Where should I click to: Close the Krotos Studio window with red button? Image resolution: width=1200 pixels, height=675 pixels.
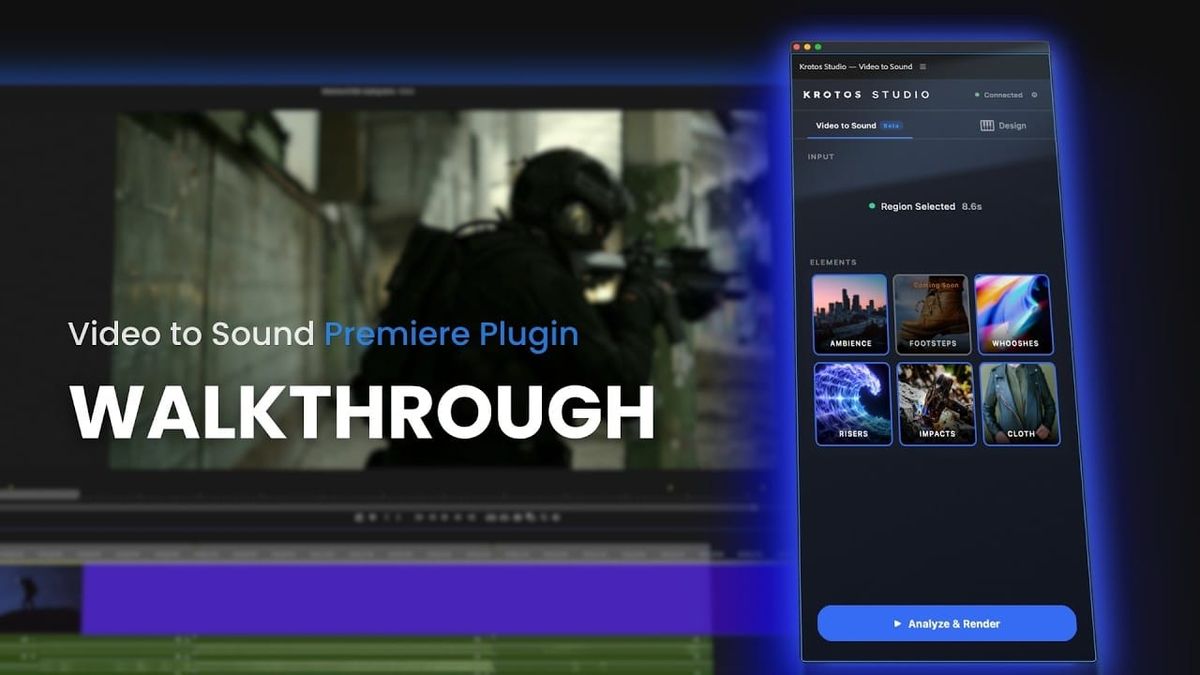797,47
